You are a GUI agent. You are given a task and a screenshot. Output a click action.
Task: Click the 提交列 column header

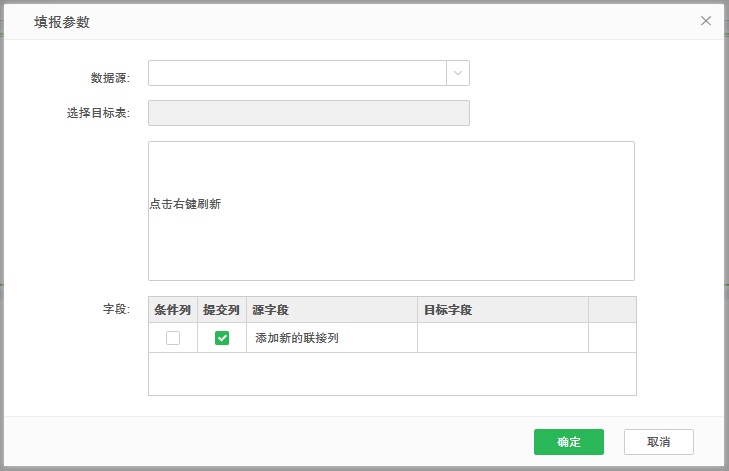point(221,310)
